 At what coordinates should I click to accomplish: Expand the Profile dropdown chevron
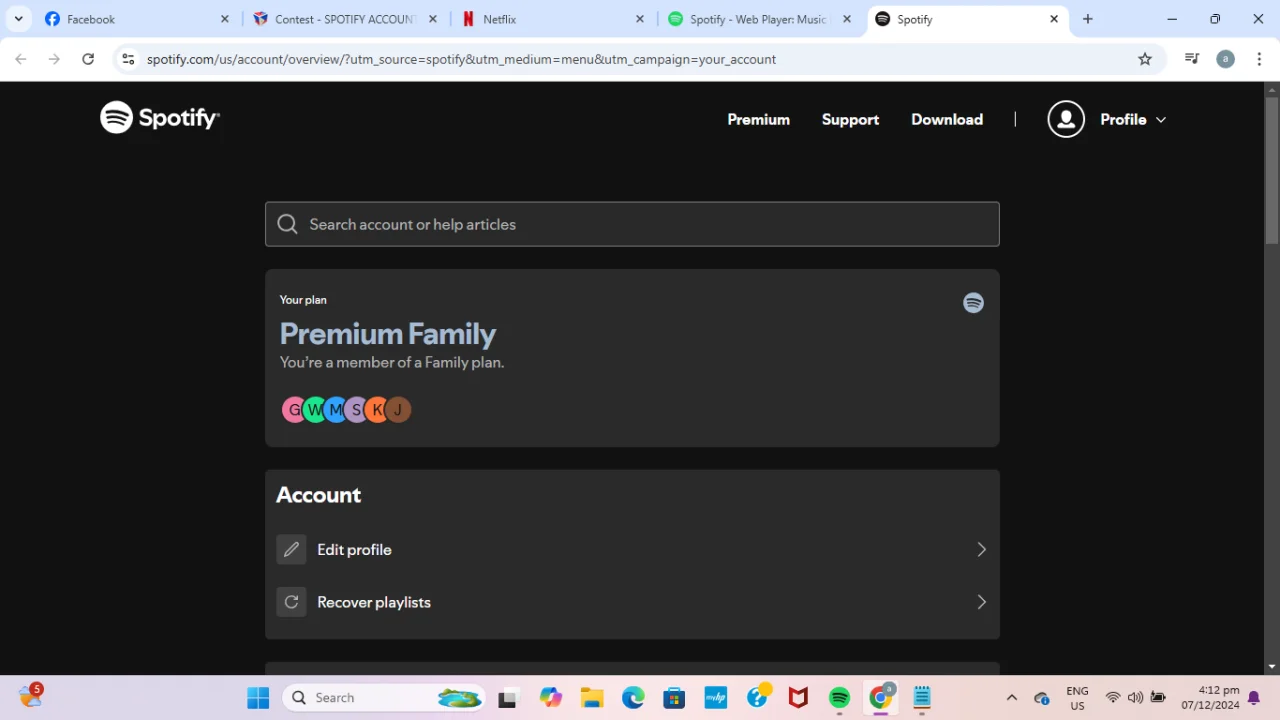point(1161,119)
